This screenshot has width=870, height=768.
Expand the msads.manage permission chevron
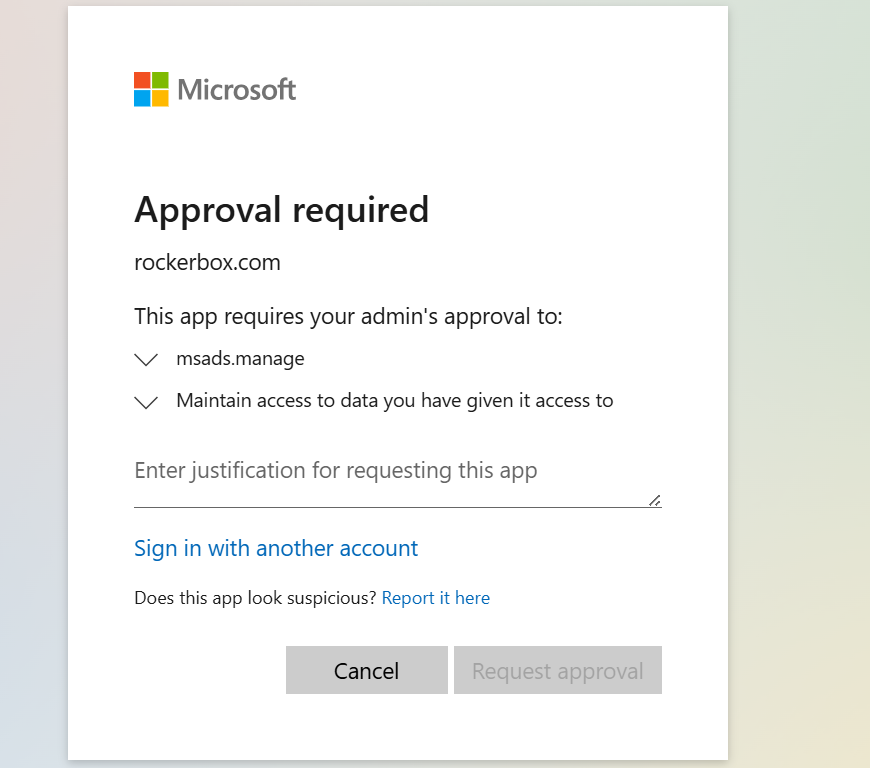pyautogui.click(x=146, y=360)
